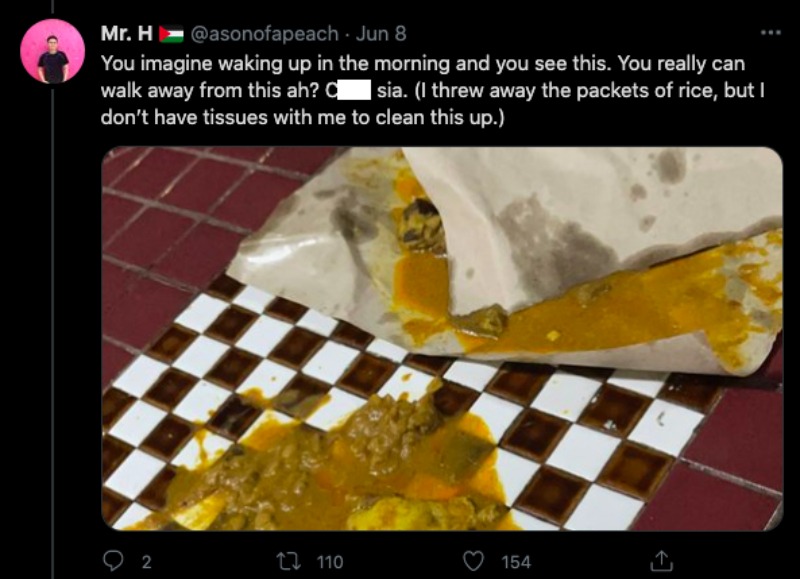Click the flag emoji beside Mr. H
The height and width of the screenshot is (579, 800).
coord(171,34)
